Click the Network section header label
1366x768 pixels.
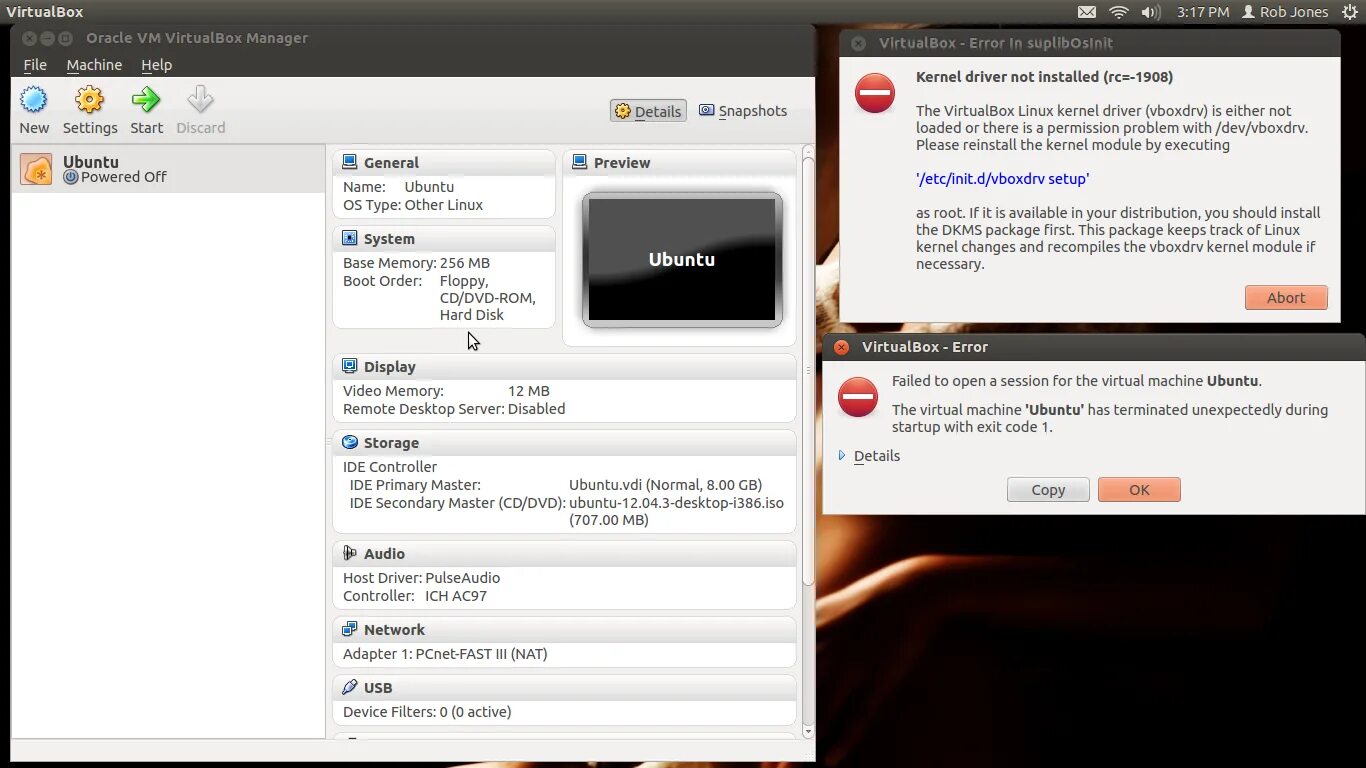pos(394,630)
